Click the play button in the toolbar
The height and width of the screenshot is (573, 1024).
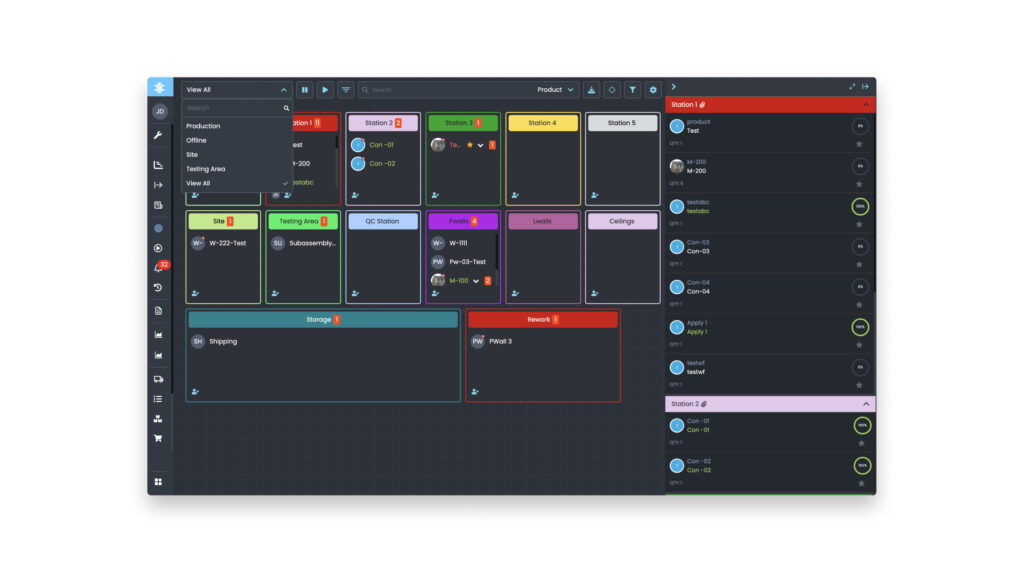click(325, 90)
